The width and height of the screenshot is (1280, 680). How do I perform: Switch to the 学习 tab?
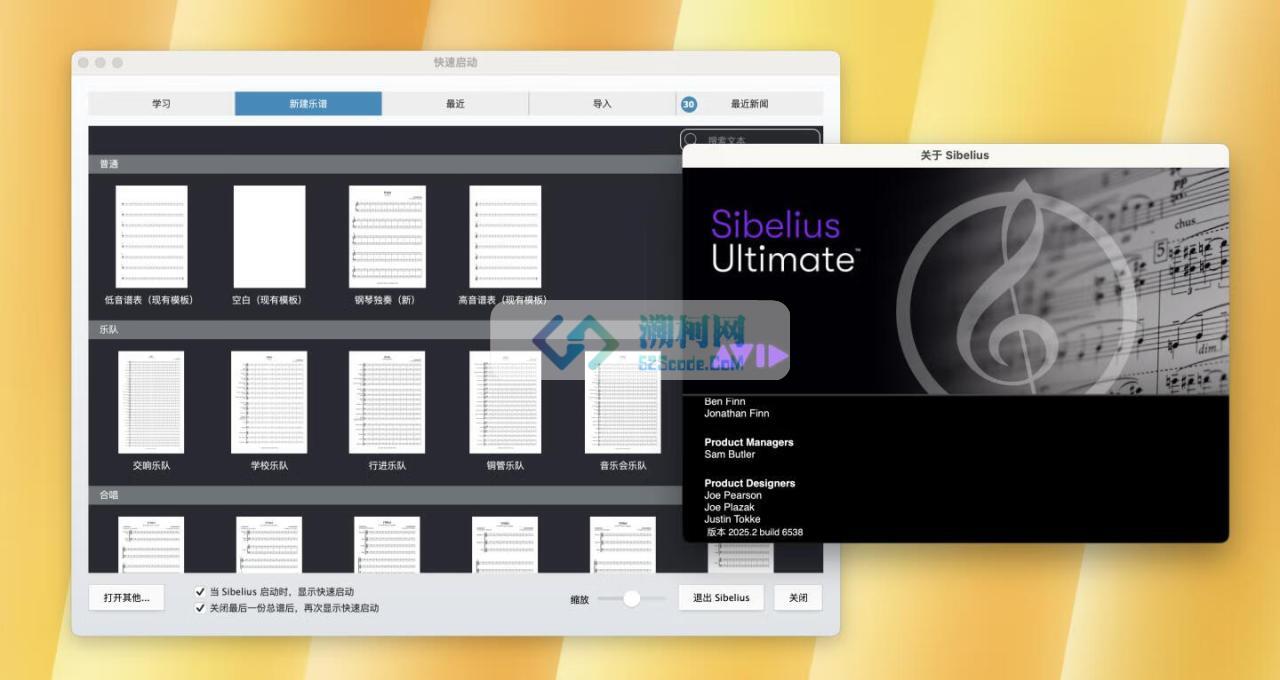(161, 104)
